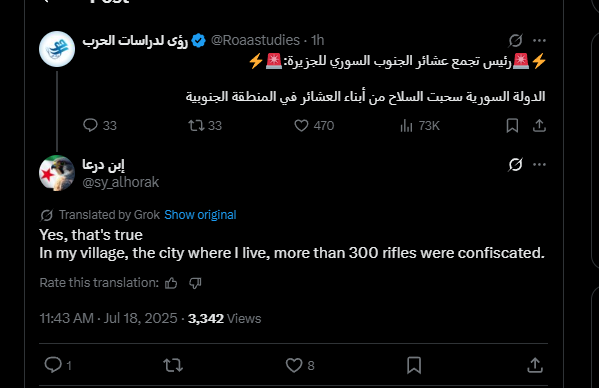Rate translation with thumbs down
Screen dimensions: 599x388
[x=195, y=283]
